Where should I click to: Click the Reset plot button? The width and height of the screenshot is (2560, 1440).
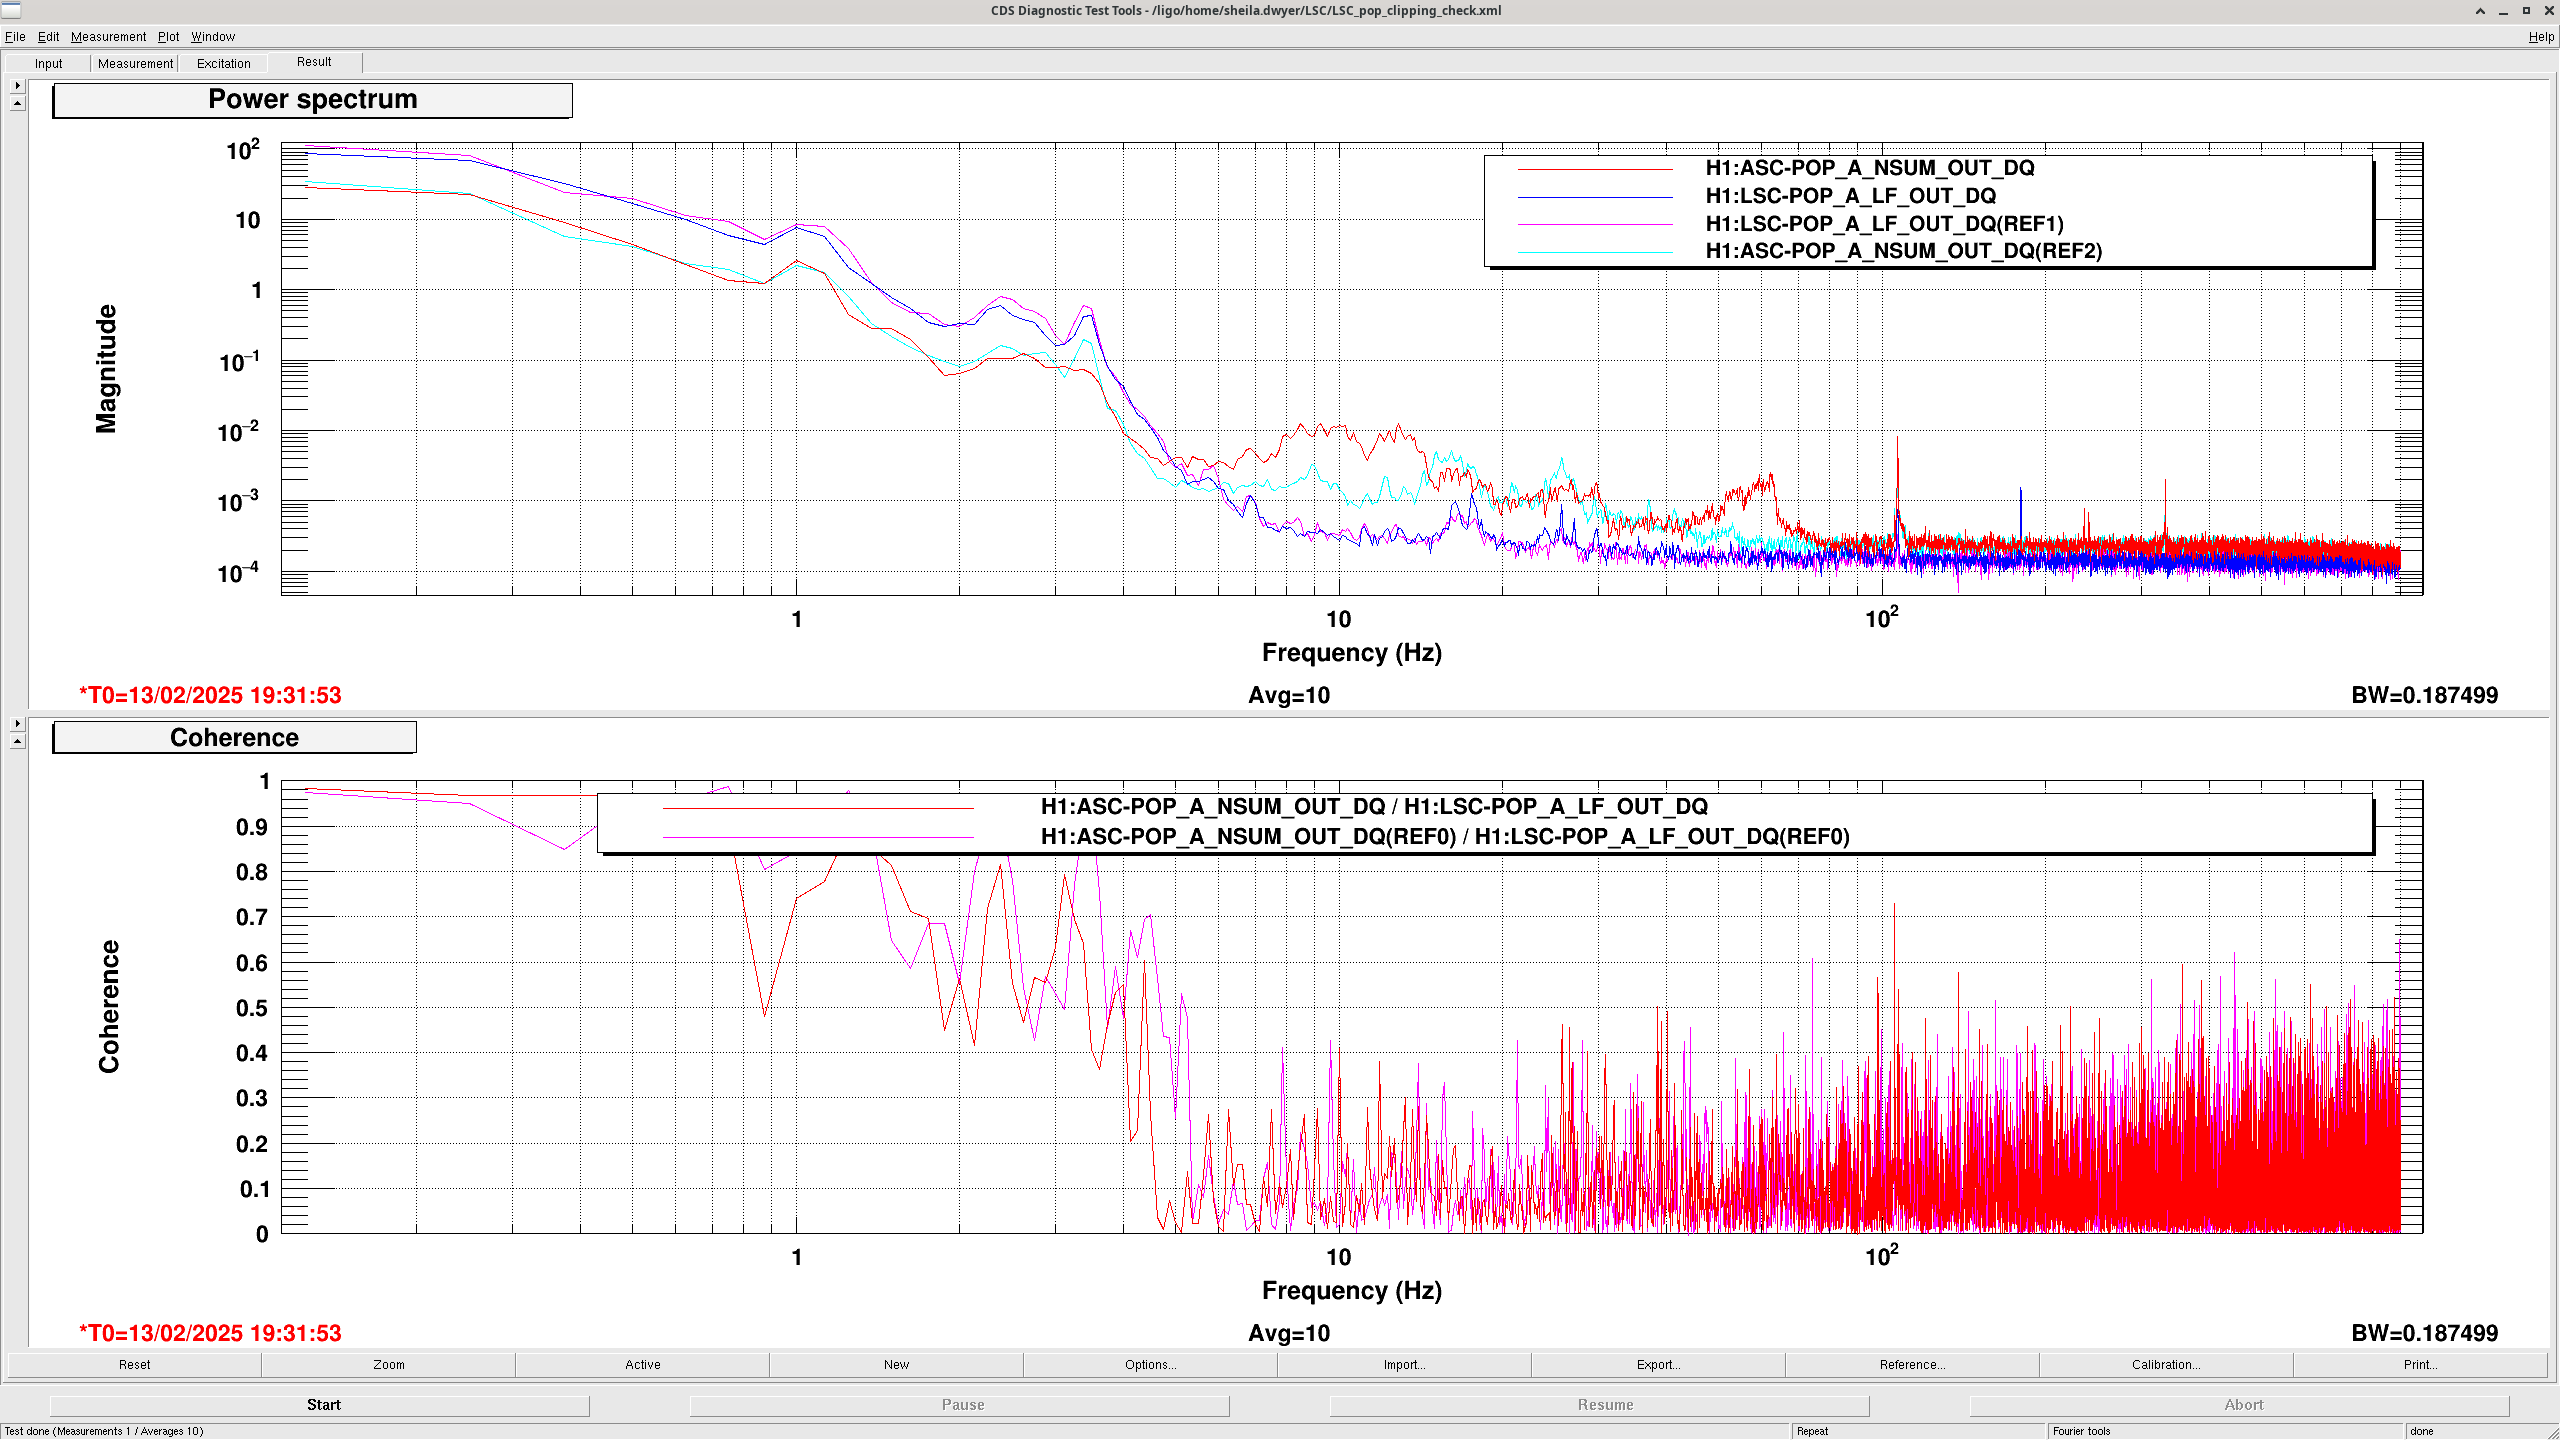coord(135,1365)
